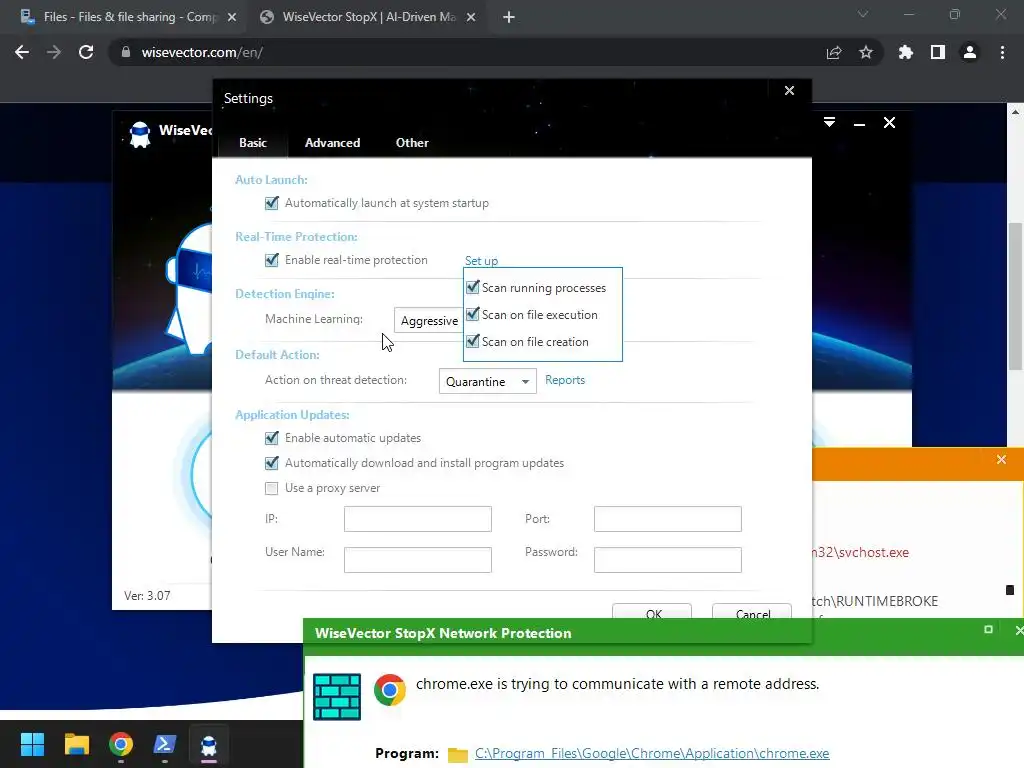
Task: Click Cancel in the Settings dialog
Action: 752,613
